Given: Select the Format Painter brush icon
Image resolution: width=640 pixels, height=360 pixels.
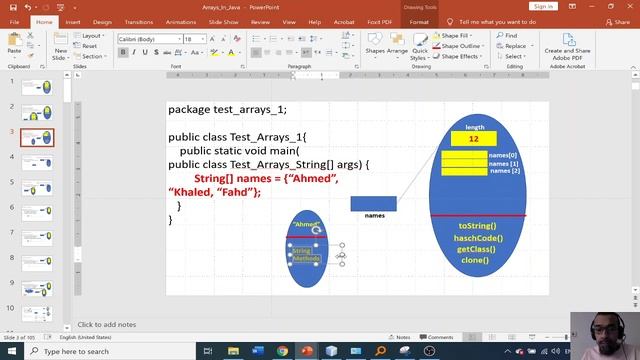Looking at the screenshot, I should (30, 55).
